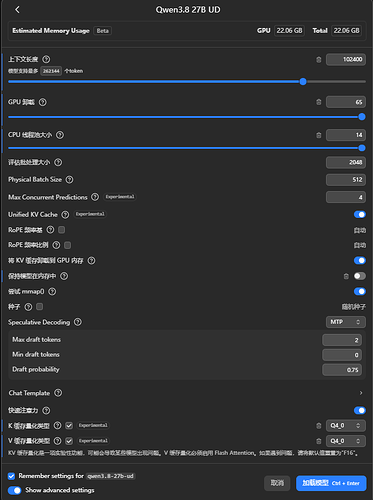
Task: Click context length field showing 102400
Action: tap(346, 59)
